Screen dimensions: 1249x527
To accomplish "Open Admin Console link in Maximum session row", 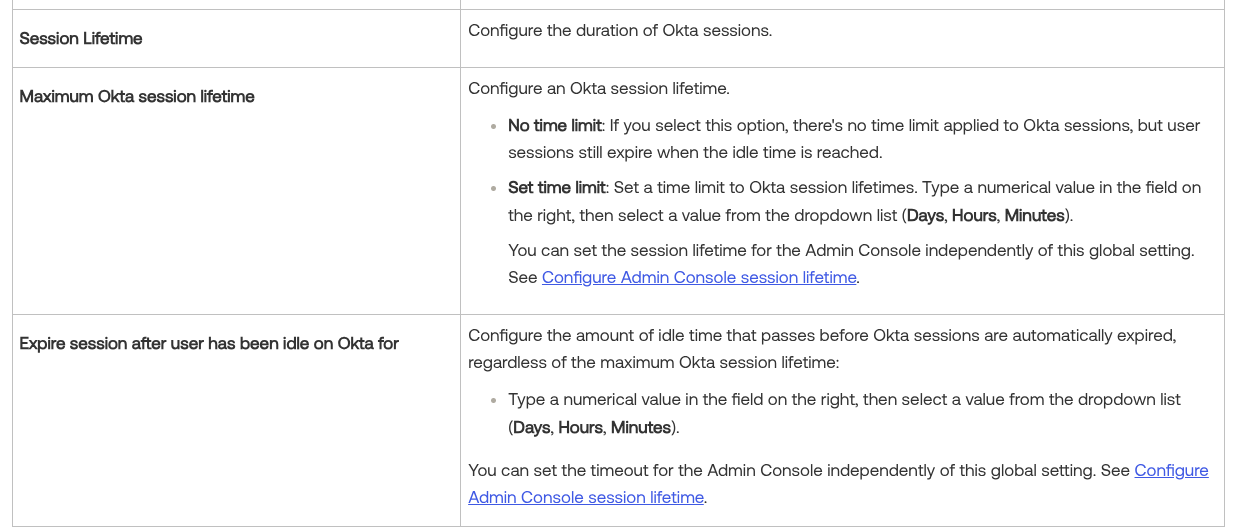I will point(698,278).
